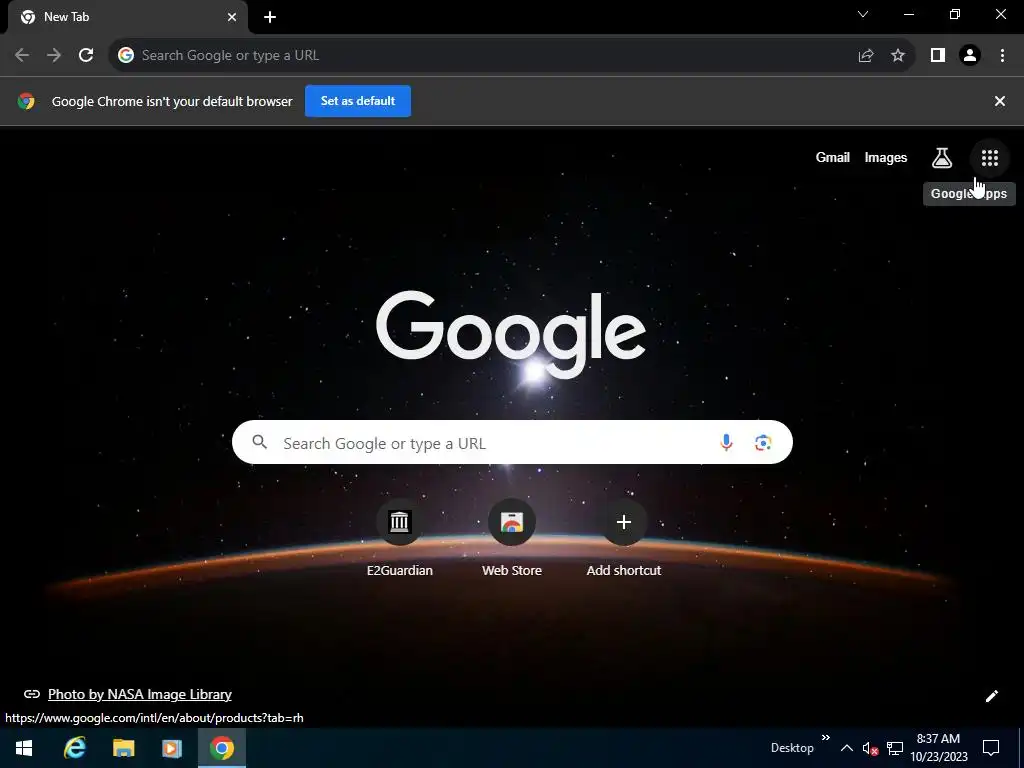Click the Google logo

point(511,333)
